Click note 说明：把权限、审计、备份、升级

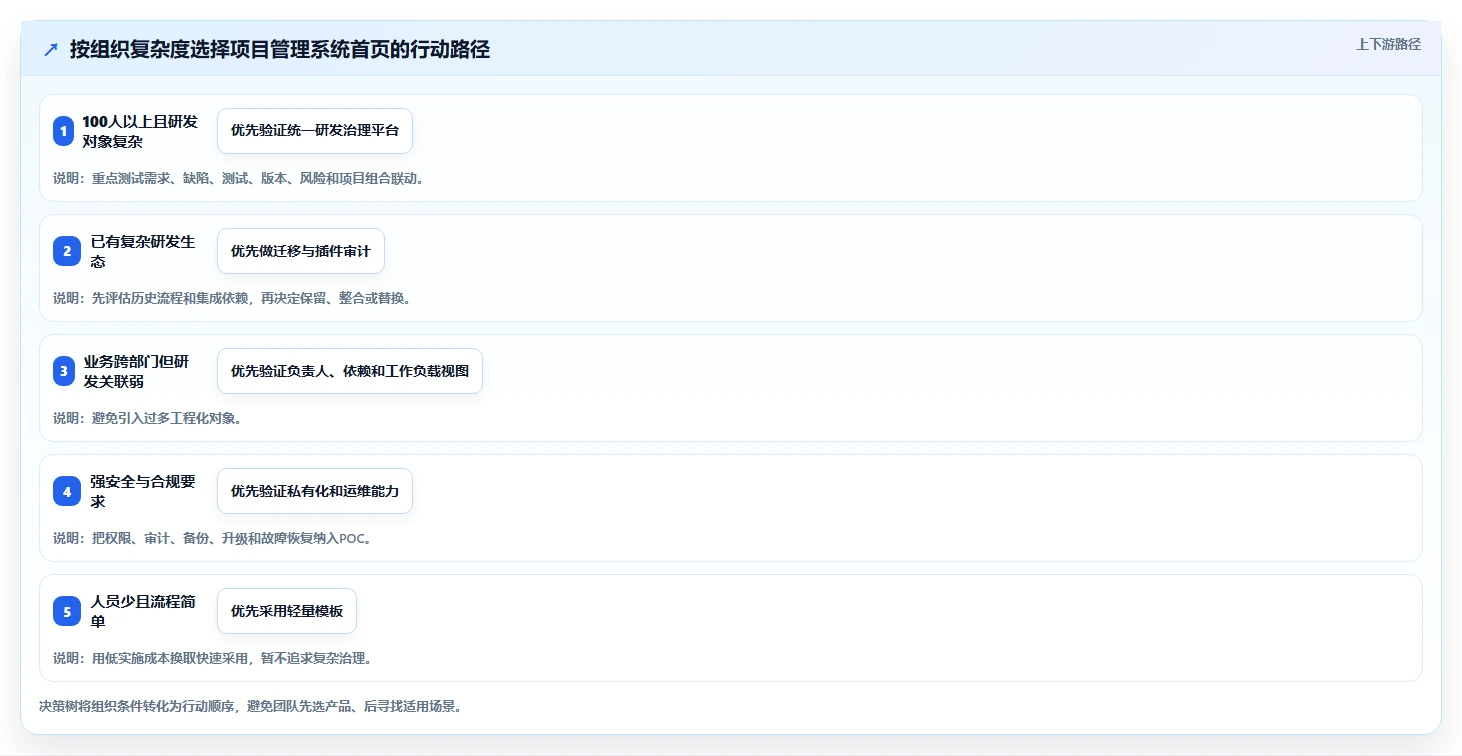[x=214, y=538]
